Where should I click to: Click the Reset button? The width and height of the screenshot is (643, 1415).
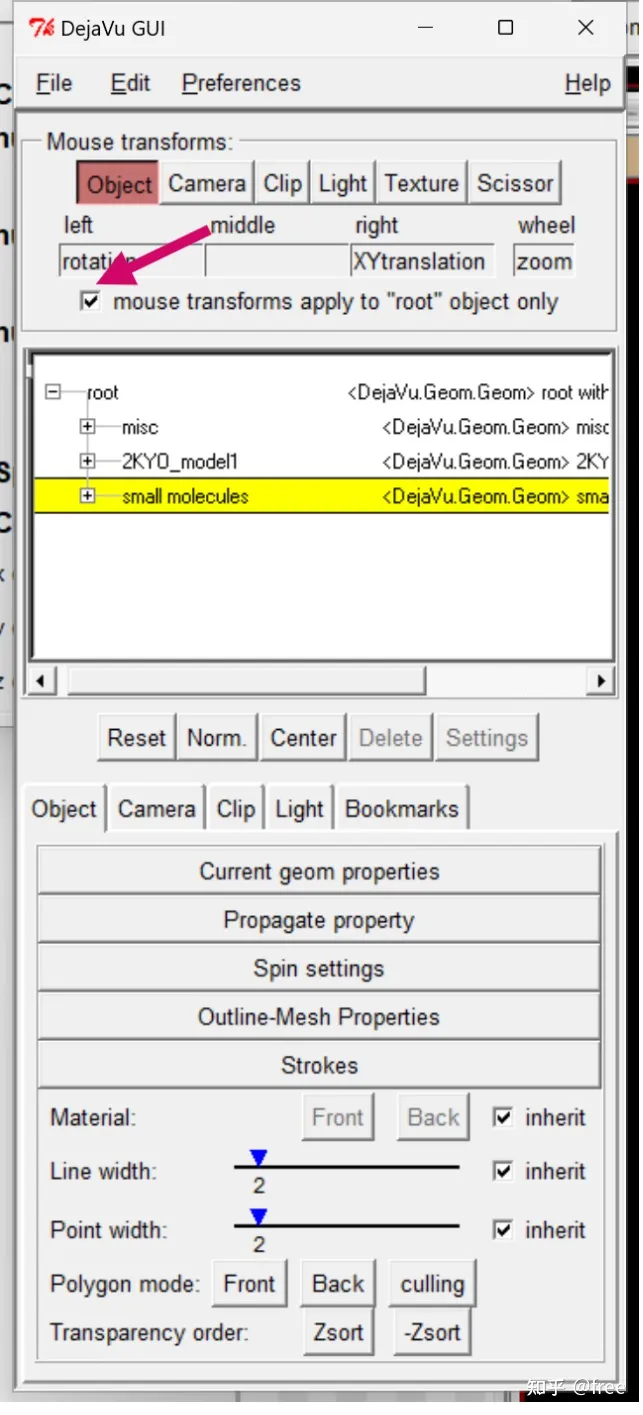136,738
